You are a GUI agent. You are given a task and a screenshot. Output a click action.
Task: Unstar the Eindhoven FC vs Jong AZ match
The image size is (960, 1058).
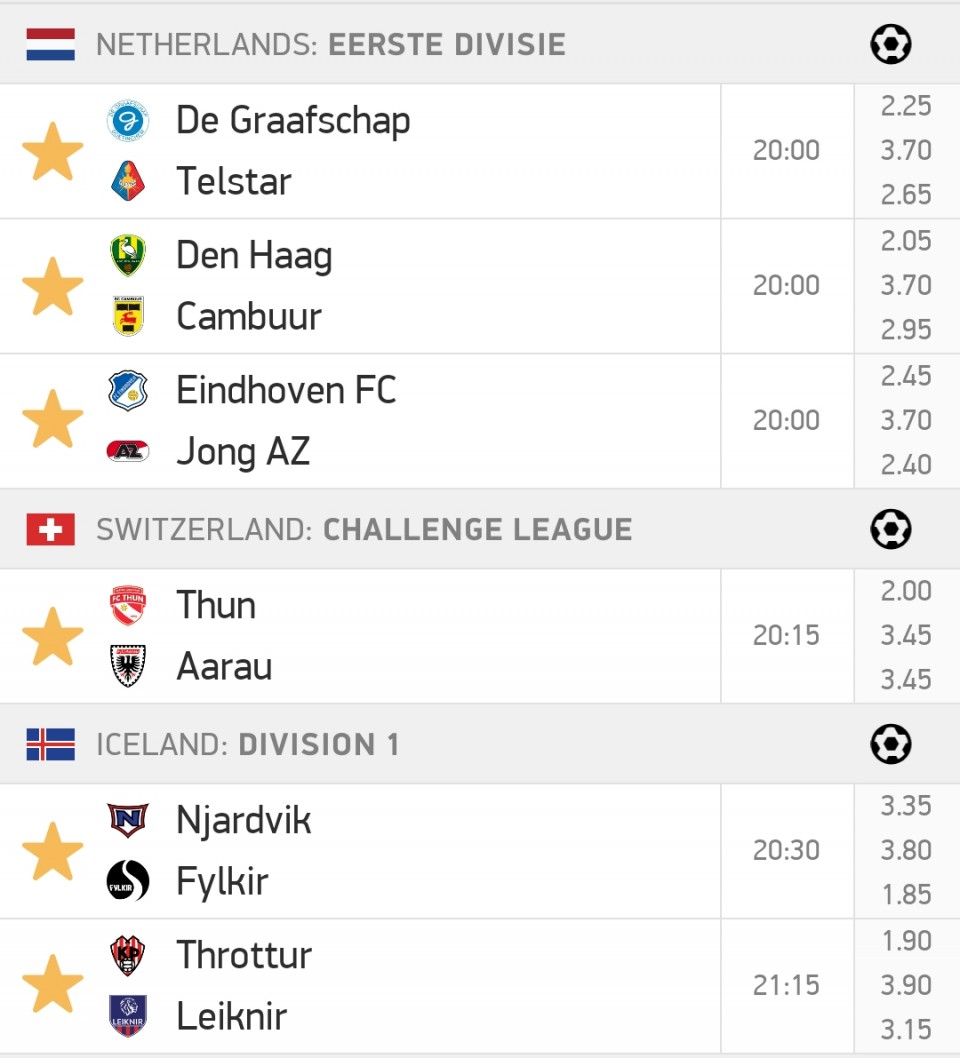coord(53,419)
